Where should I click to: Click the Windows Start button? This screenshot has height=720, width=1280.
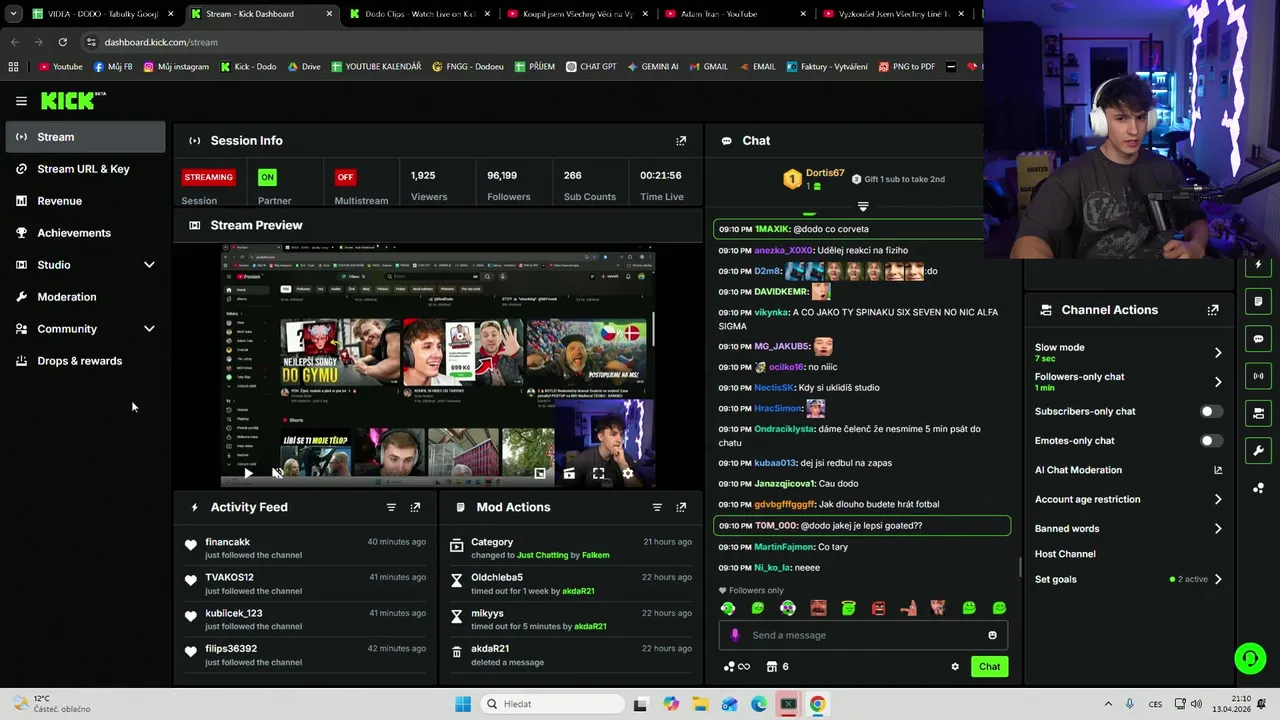463,704
